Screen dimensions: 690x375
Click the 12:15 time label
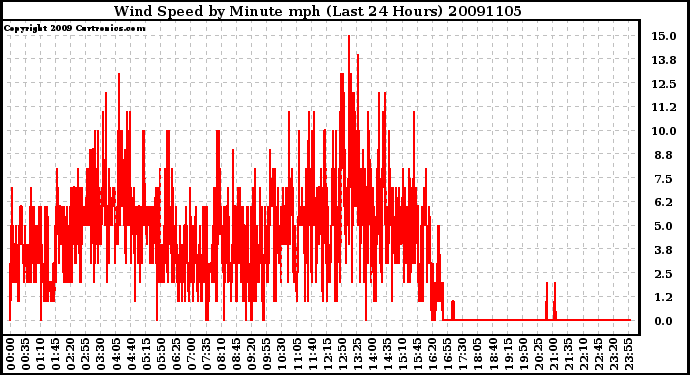tap(327, 354)
